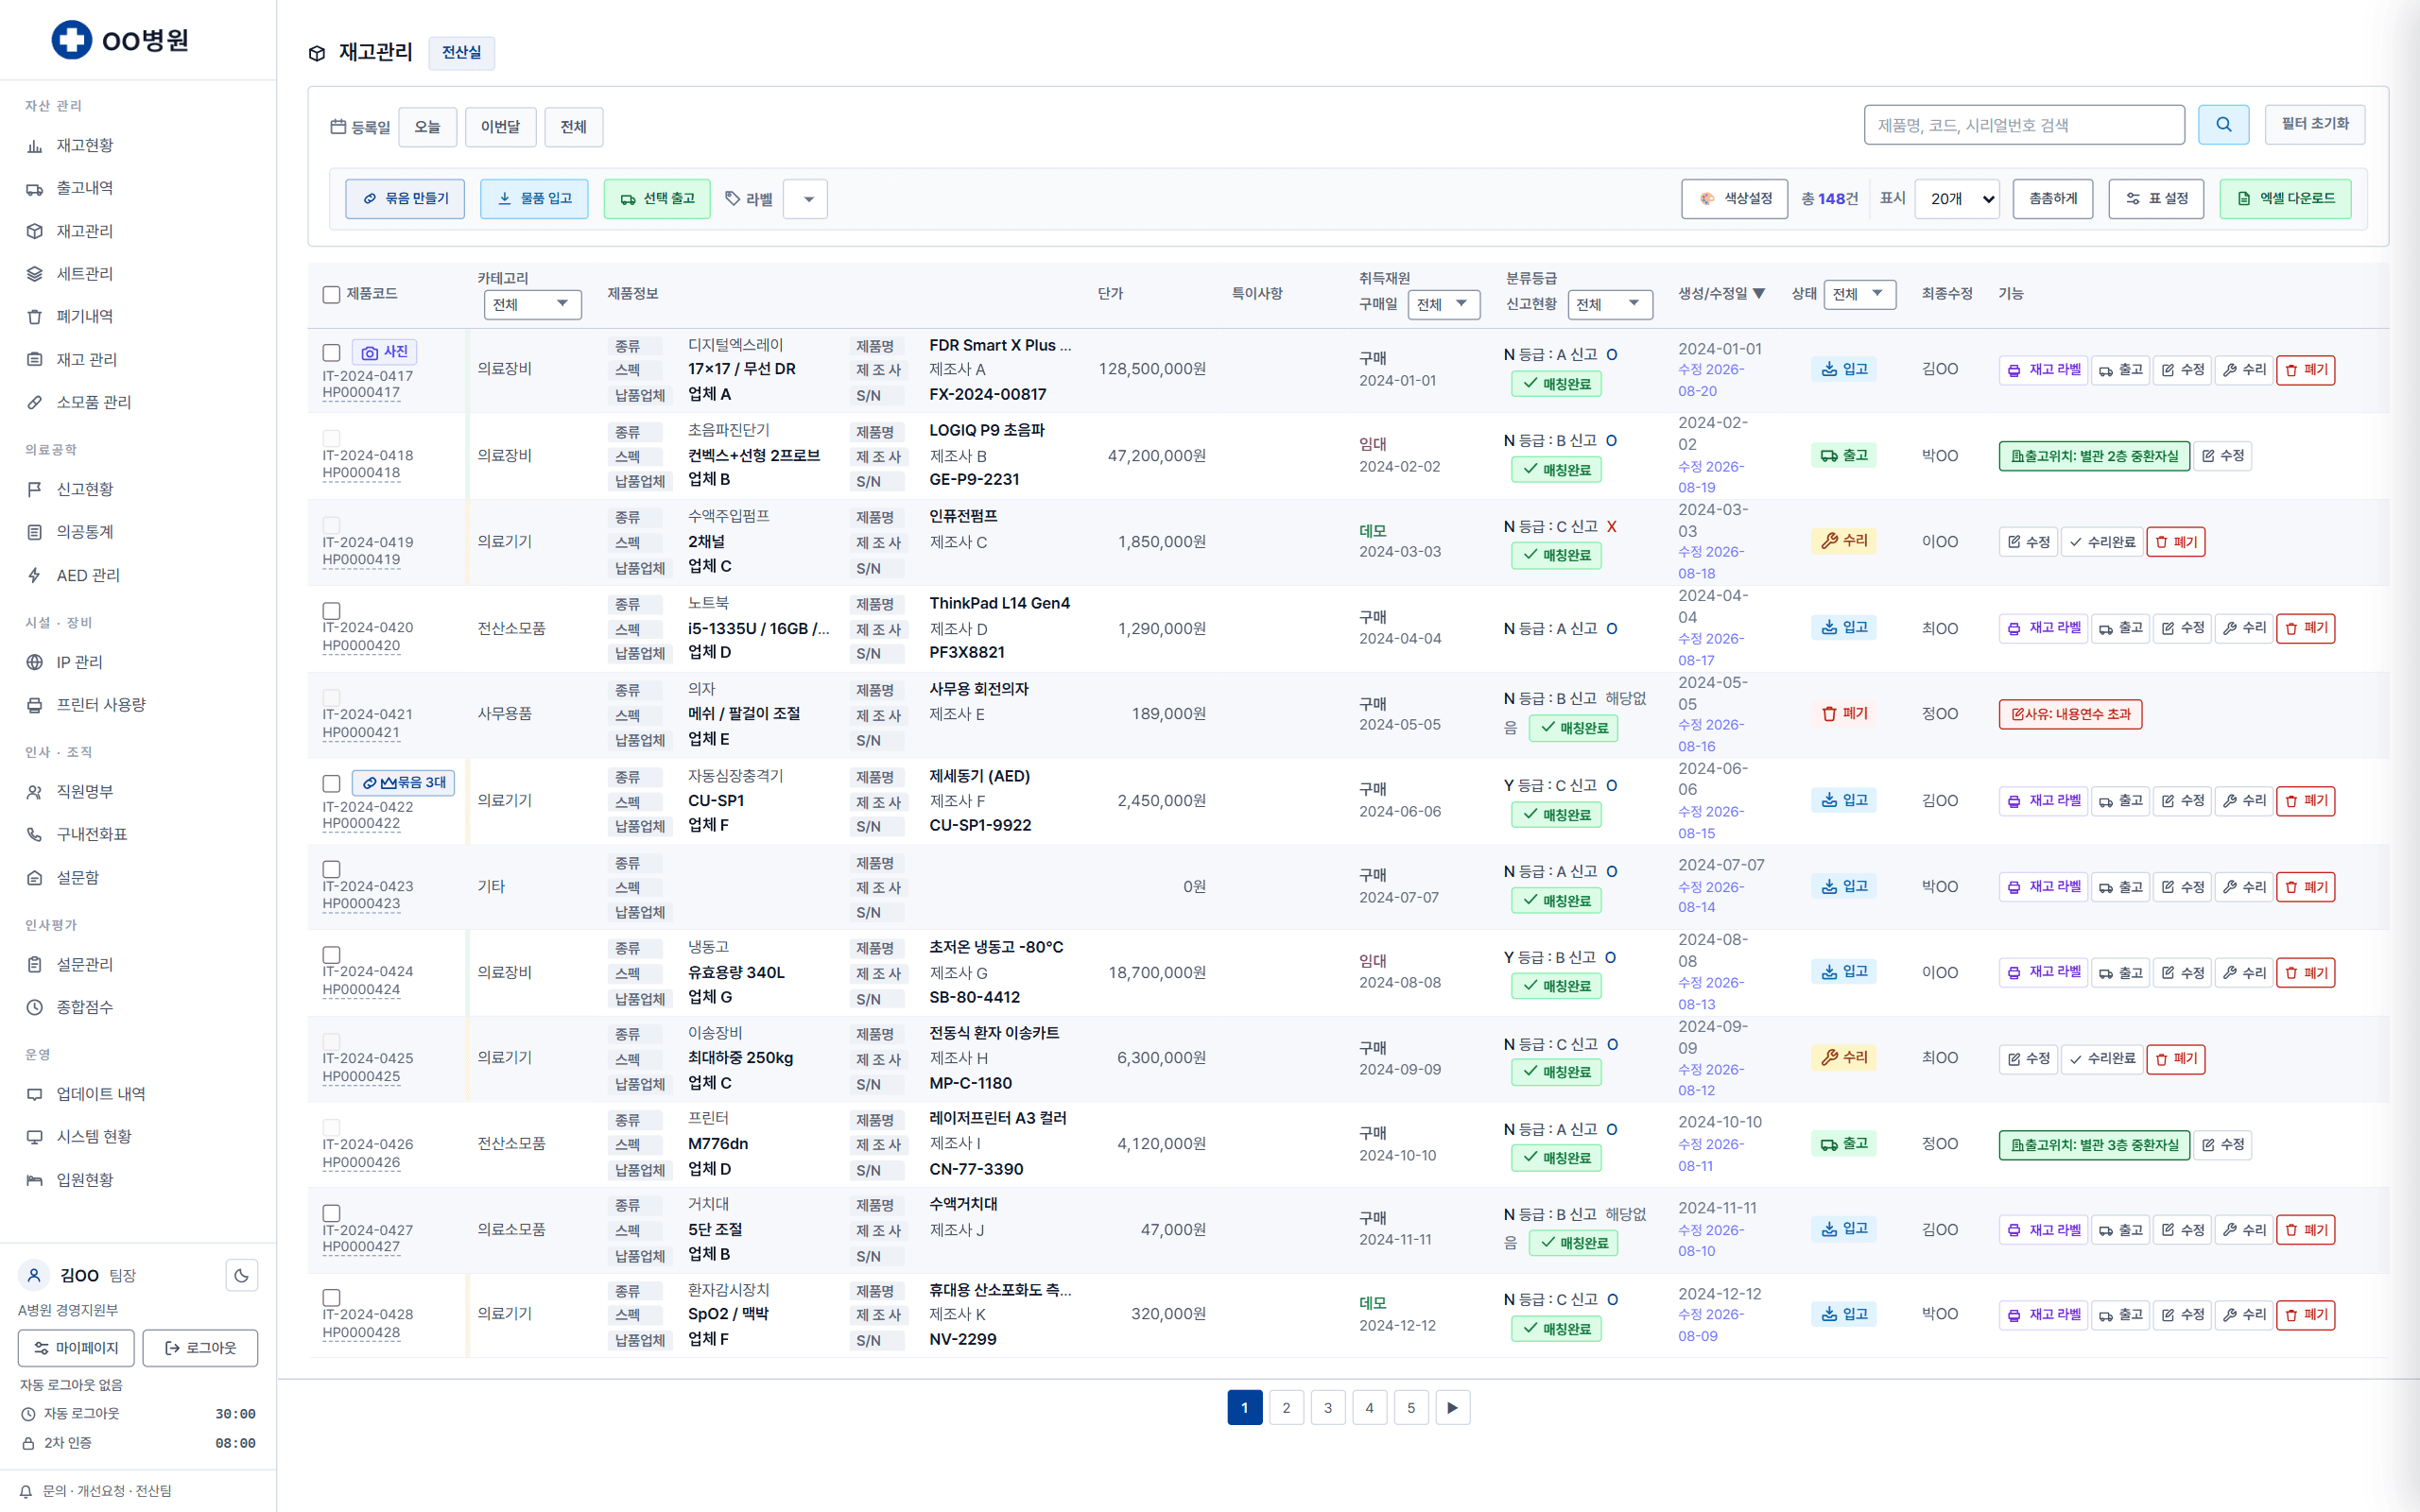The height and width of the screenshot is (1512, 2420).
Task: Click 수리 wrench button for IT-2024-0422
Action: tap(2244, 801)
